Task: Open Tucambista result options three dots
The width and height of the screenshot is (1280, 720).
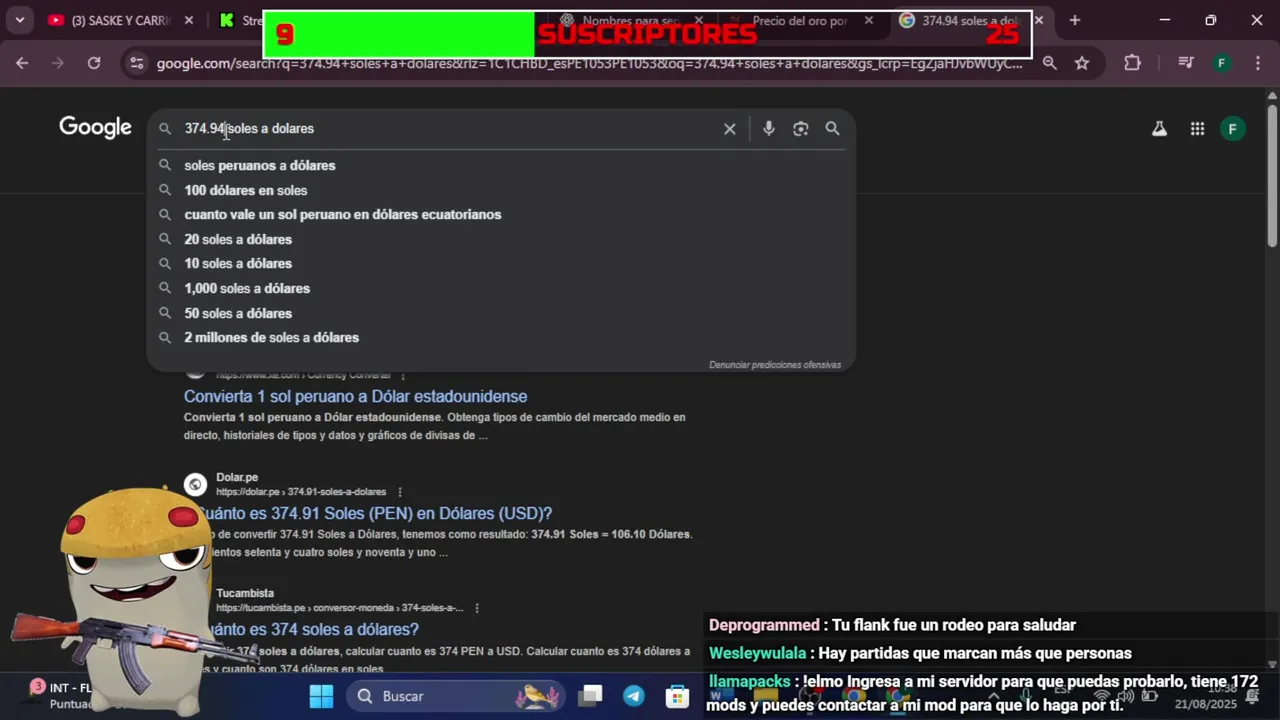Action: (477, 608)
